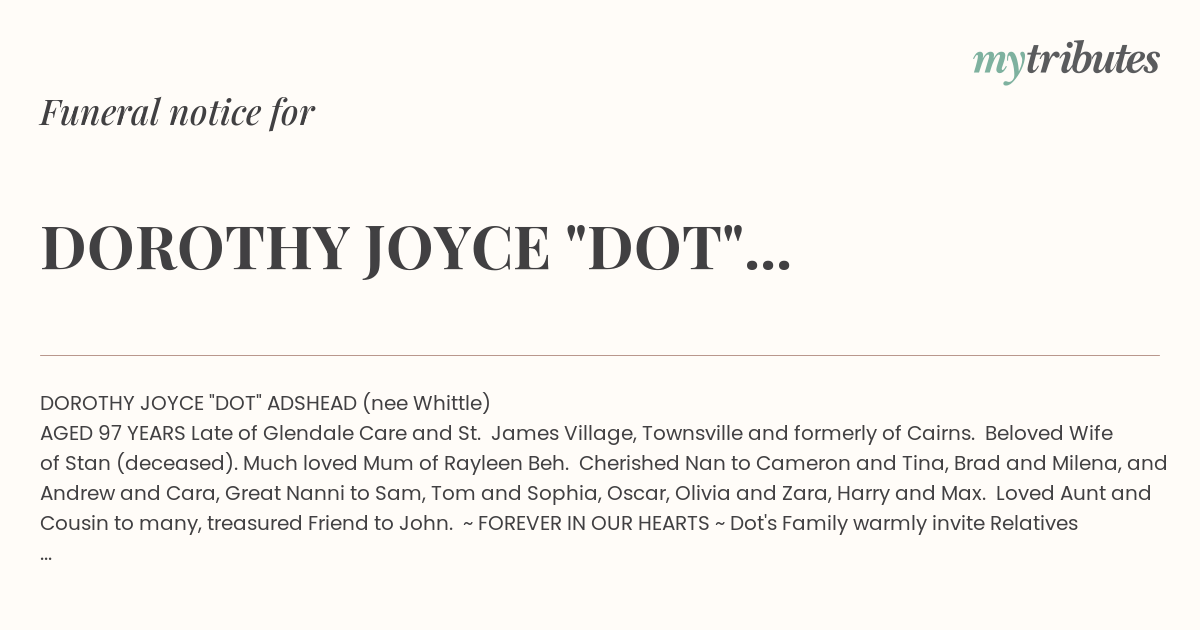Expand truncated notice via the bottom ellipsis

click(x=46, y=555)
